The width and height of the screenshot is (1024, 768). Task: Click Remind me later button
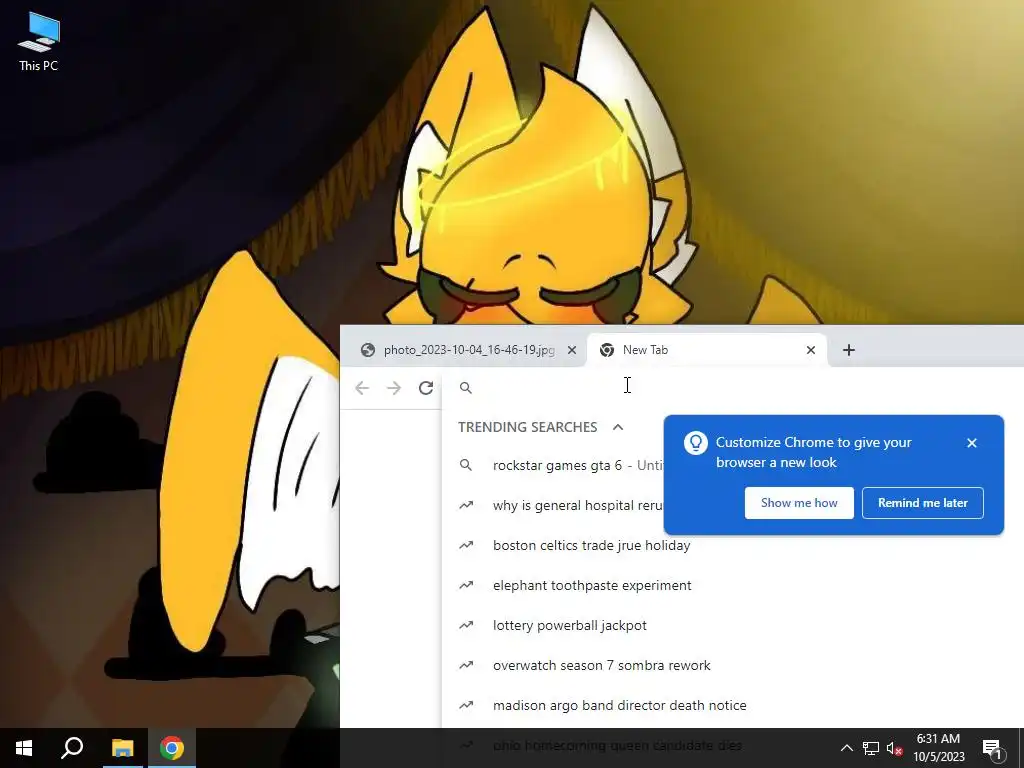(x=922, y=503)
